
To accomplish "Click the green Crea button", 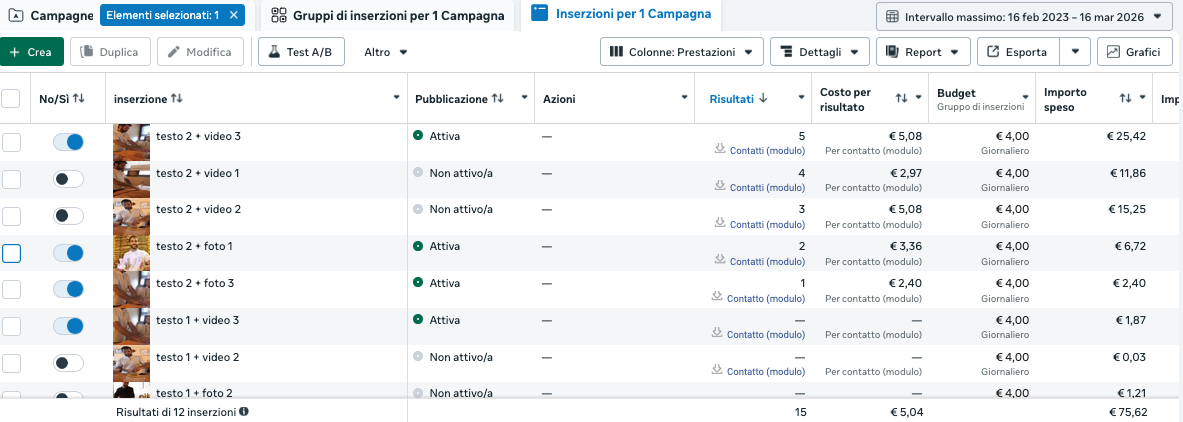I will coord(32,52).
